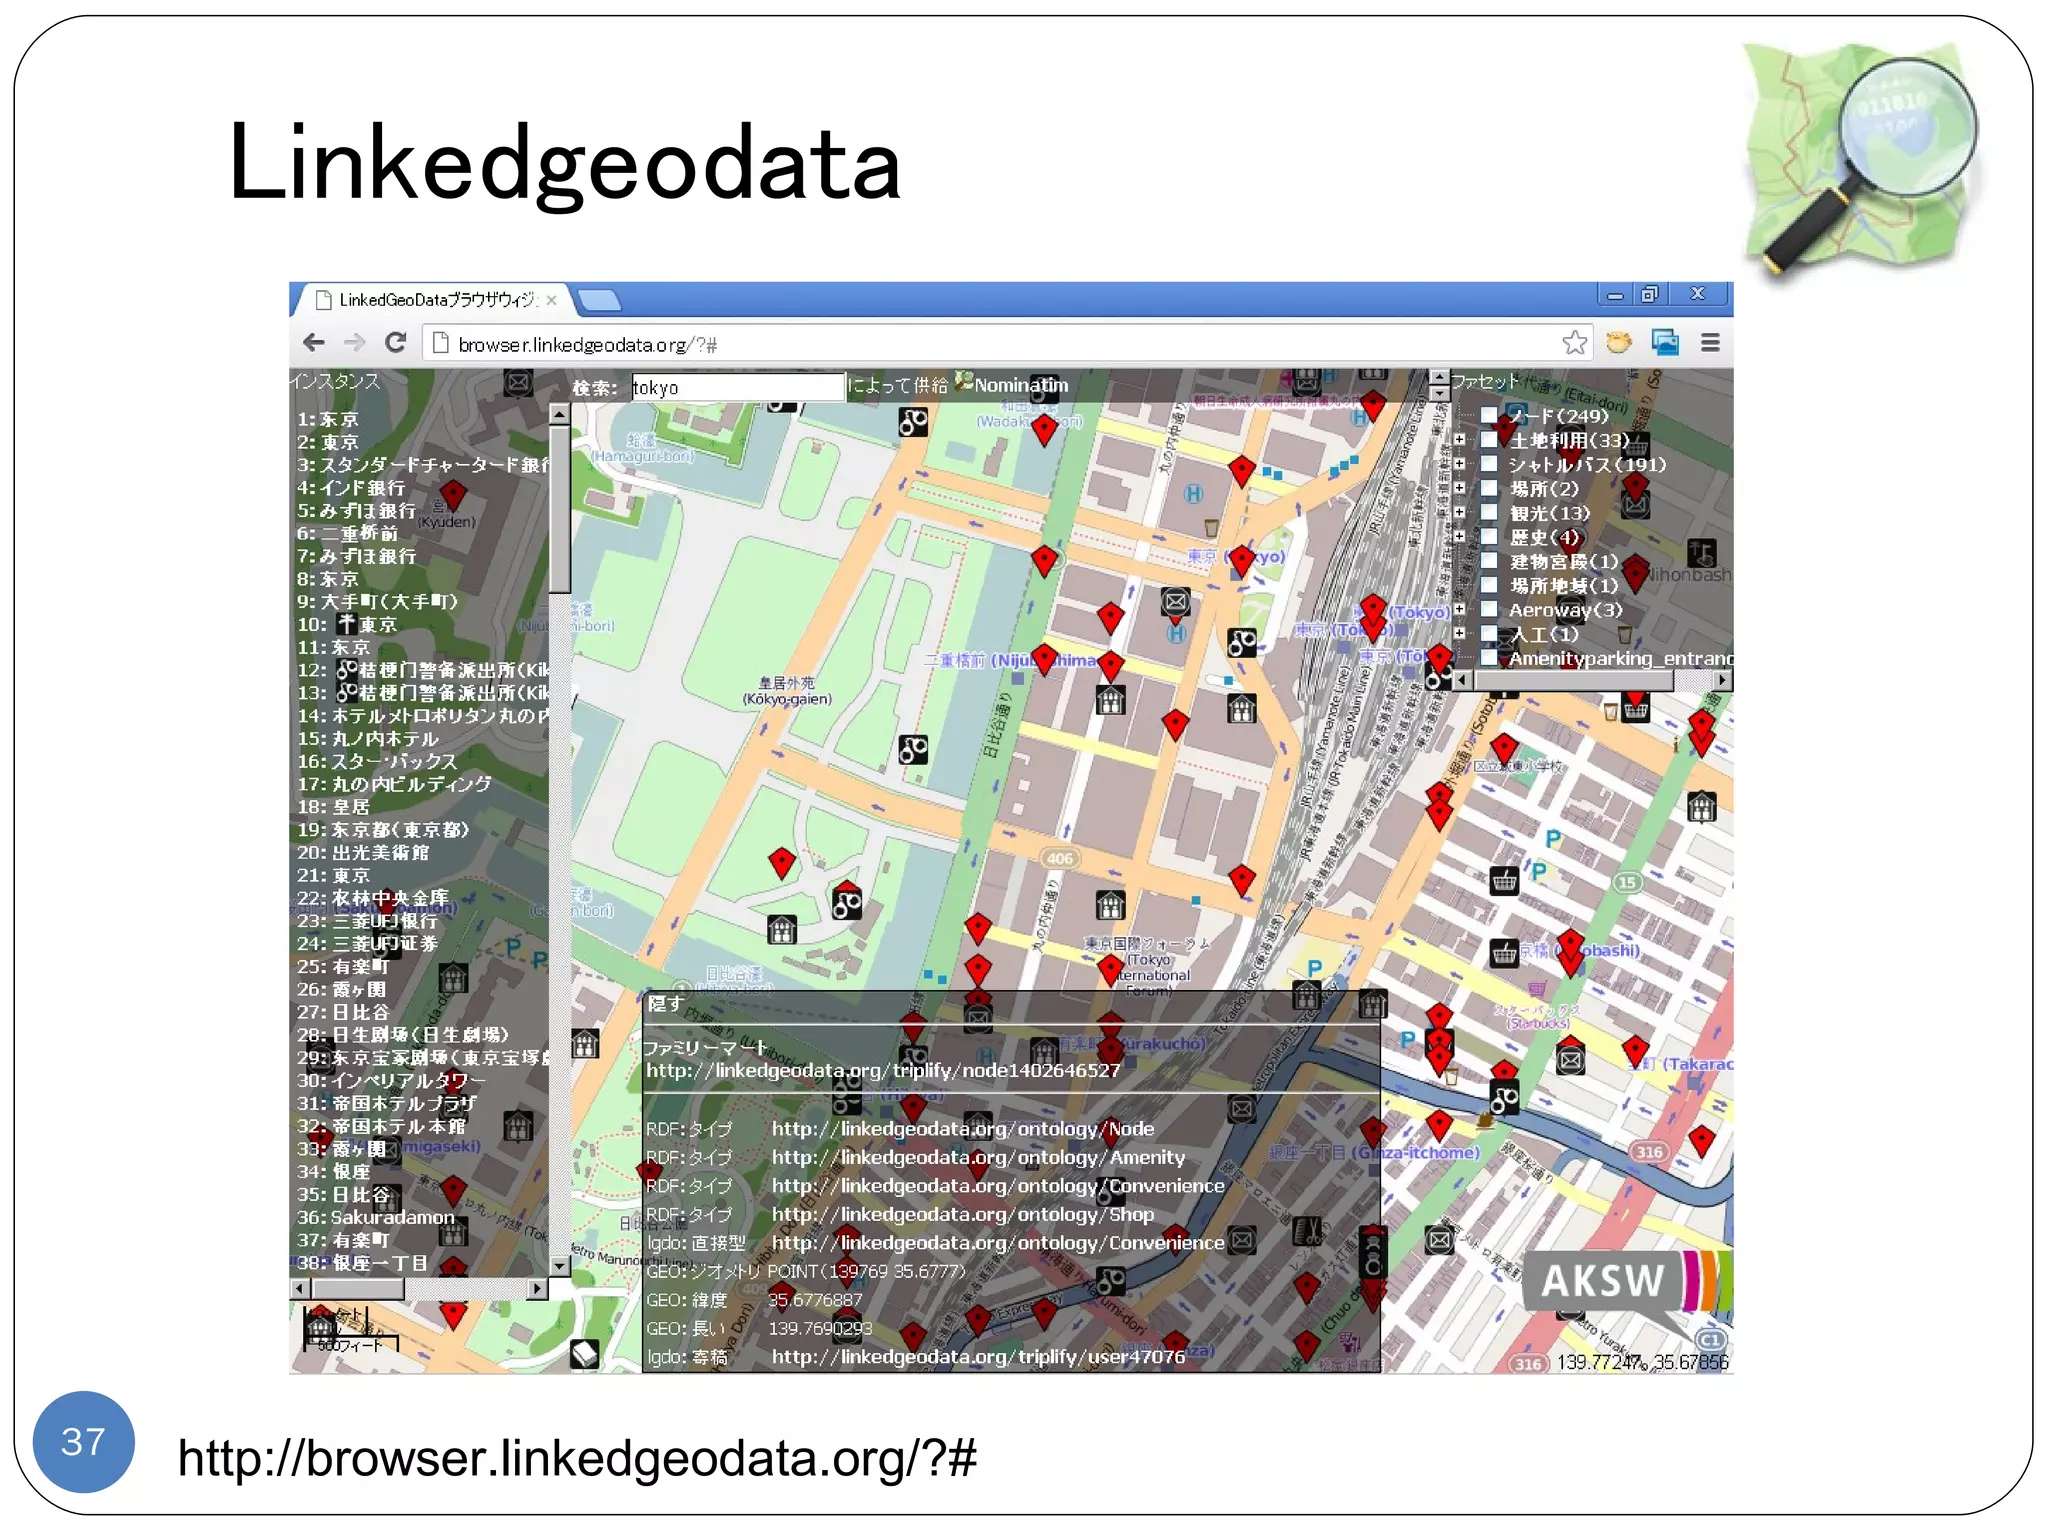The image size is (2048, 1536).
Task: Hide the details popup via 隠す
Action: click(x=665, y=1003)
